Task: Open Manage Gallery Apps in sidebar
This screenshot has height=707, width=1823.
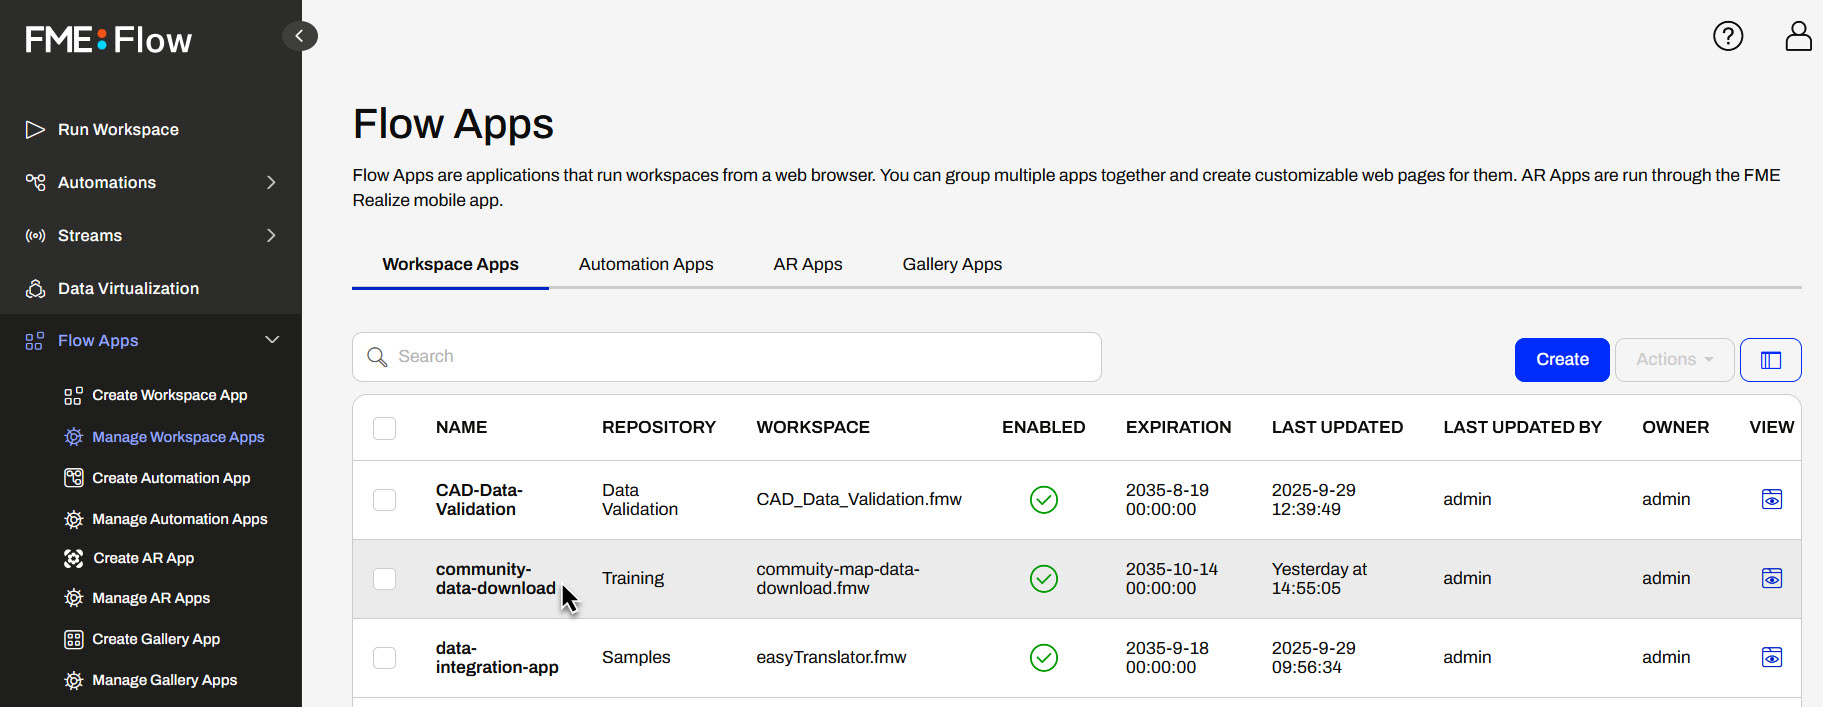Action: (x=164, y=680)
